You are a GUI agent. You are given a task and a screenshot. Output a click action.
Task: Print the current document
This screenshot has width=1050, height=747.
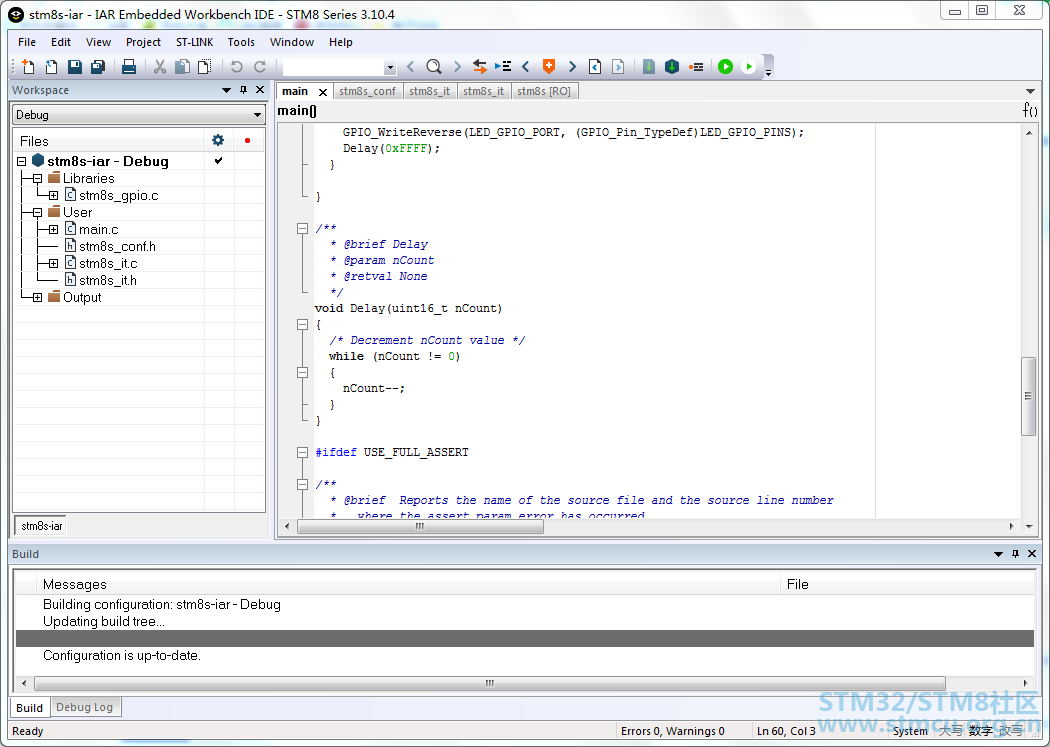click(x=129, y=66)
